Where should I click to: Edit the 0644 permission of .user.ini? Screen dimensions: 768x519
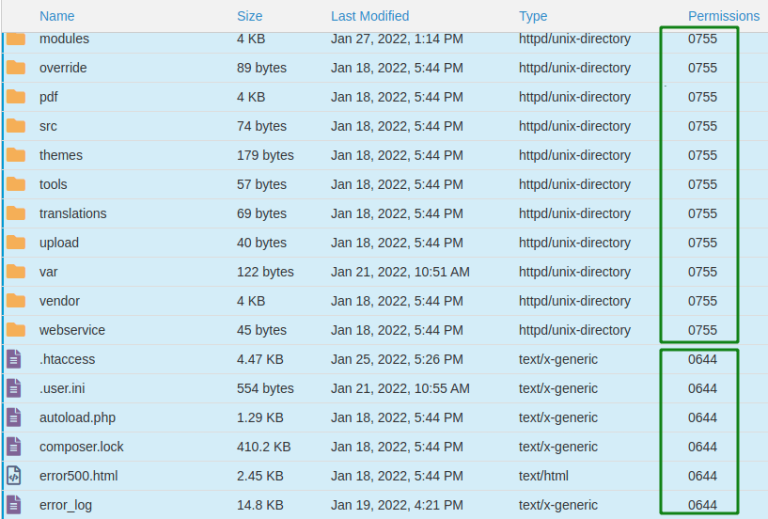click(703, 389)
